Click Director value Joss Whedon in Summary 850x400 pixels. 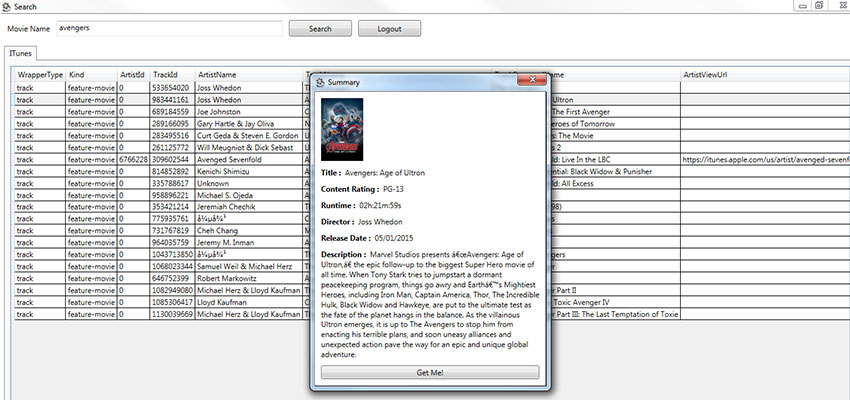click(380, 222)
